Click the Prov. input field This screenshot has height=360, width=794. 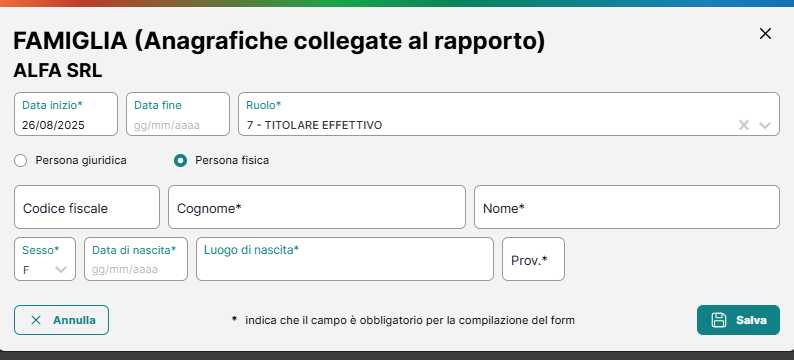pyautogui.click(x=533, y=259)
